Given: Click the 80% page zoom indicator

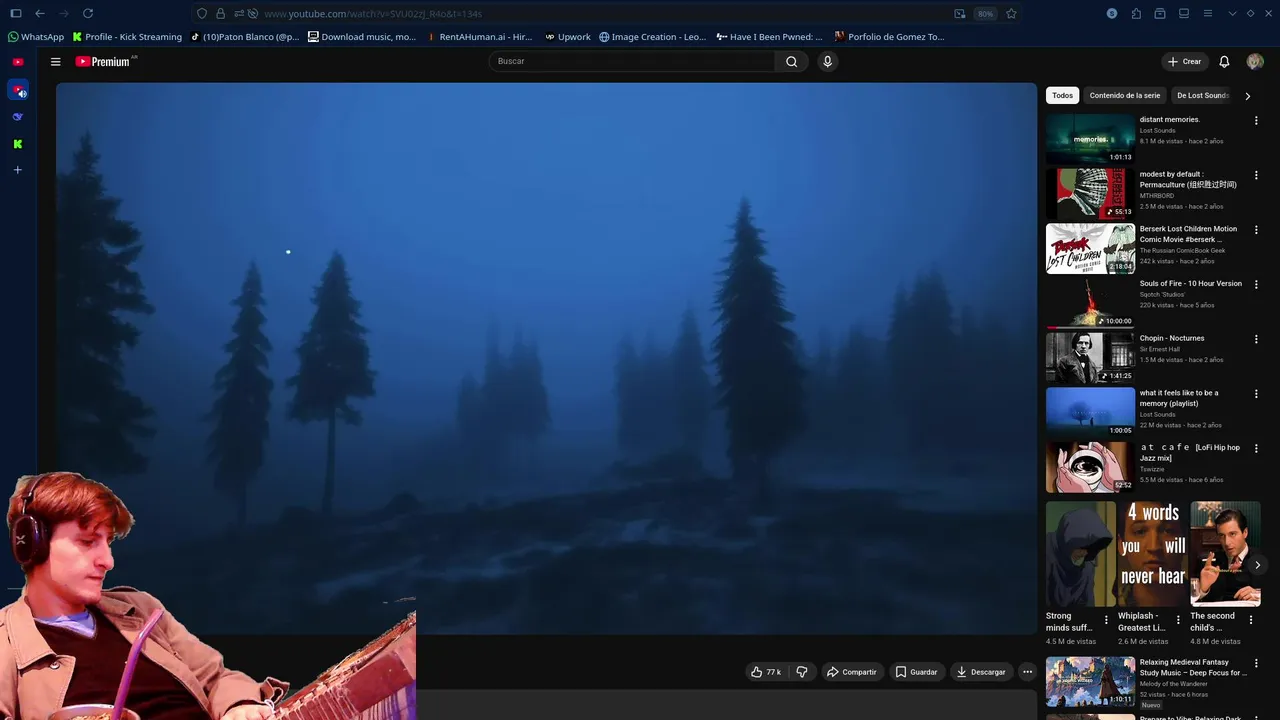Looking at the screenshot, I should tap(986, 14).
